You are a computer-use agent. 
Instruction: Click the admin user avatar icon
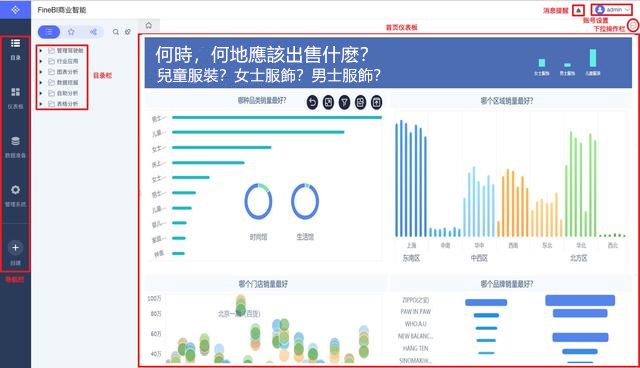click(x=600, y=9)
